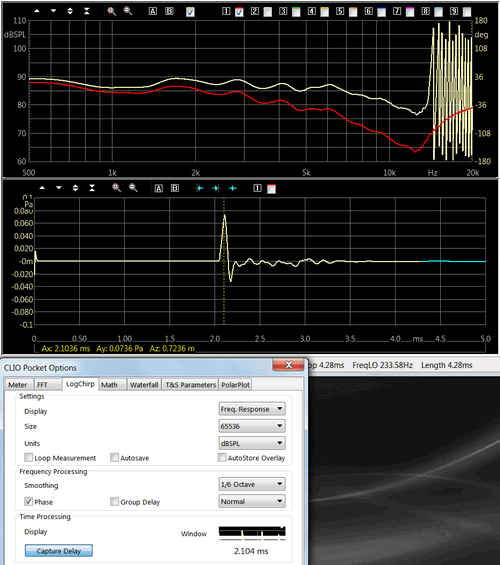Click vertical autoscale icon in impulse toolbar
Image resolution: width=500 pixels, height=565 pixels.
pos(92,188)
